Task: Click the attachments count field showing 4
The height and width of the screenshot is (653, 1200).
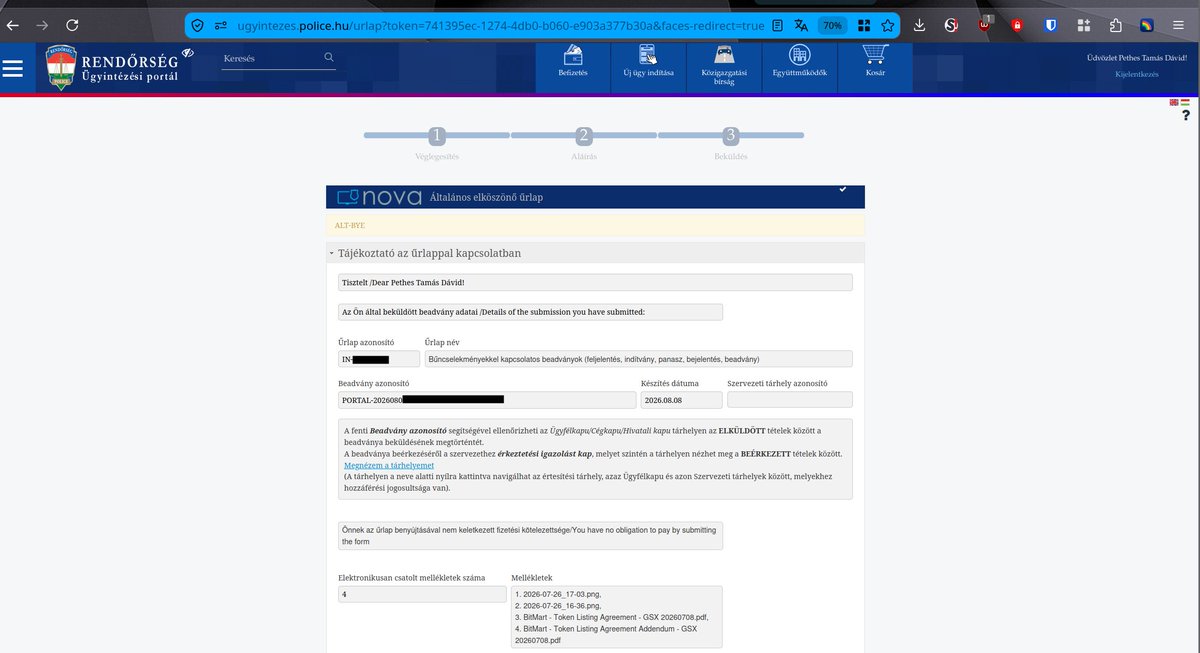Action: coord(422,594)
